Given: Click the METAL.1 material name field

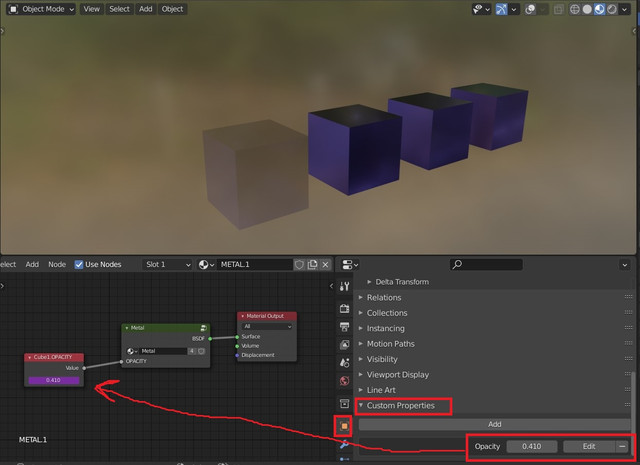Looking at the screenshot, I should (255, 265).
